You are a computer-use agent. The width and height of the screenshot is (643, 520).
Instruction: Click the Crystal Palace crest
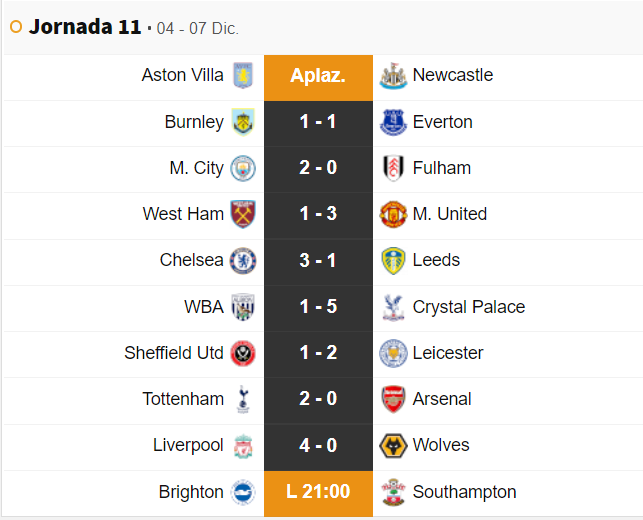tap(393, 307)
